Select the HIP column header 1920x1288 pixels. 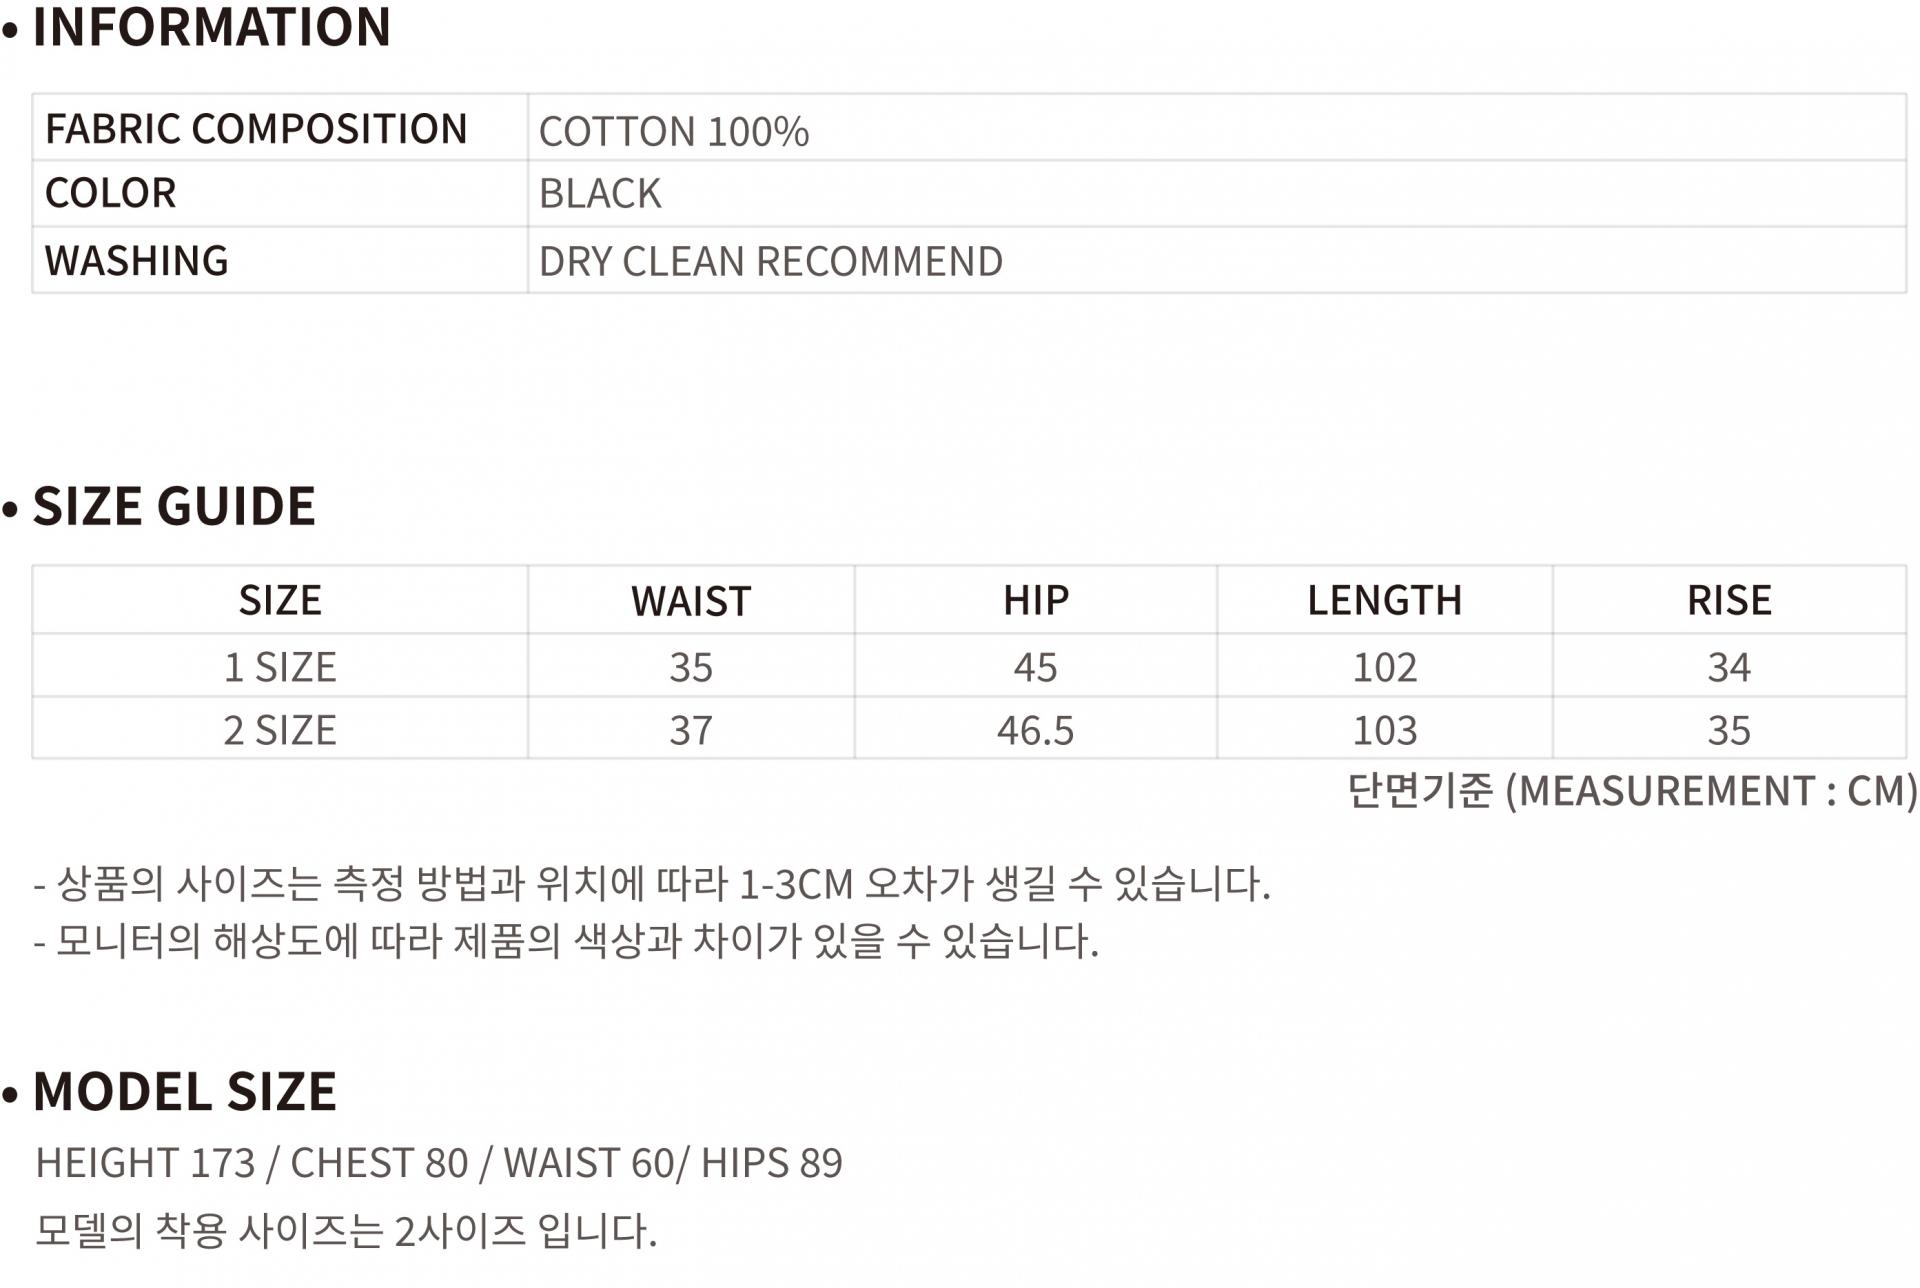tap(1036, 600)
